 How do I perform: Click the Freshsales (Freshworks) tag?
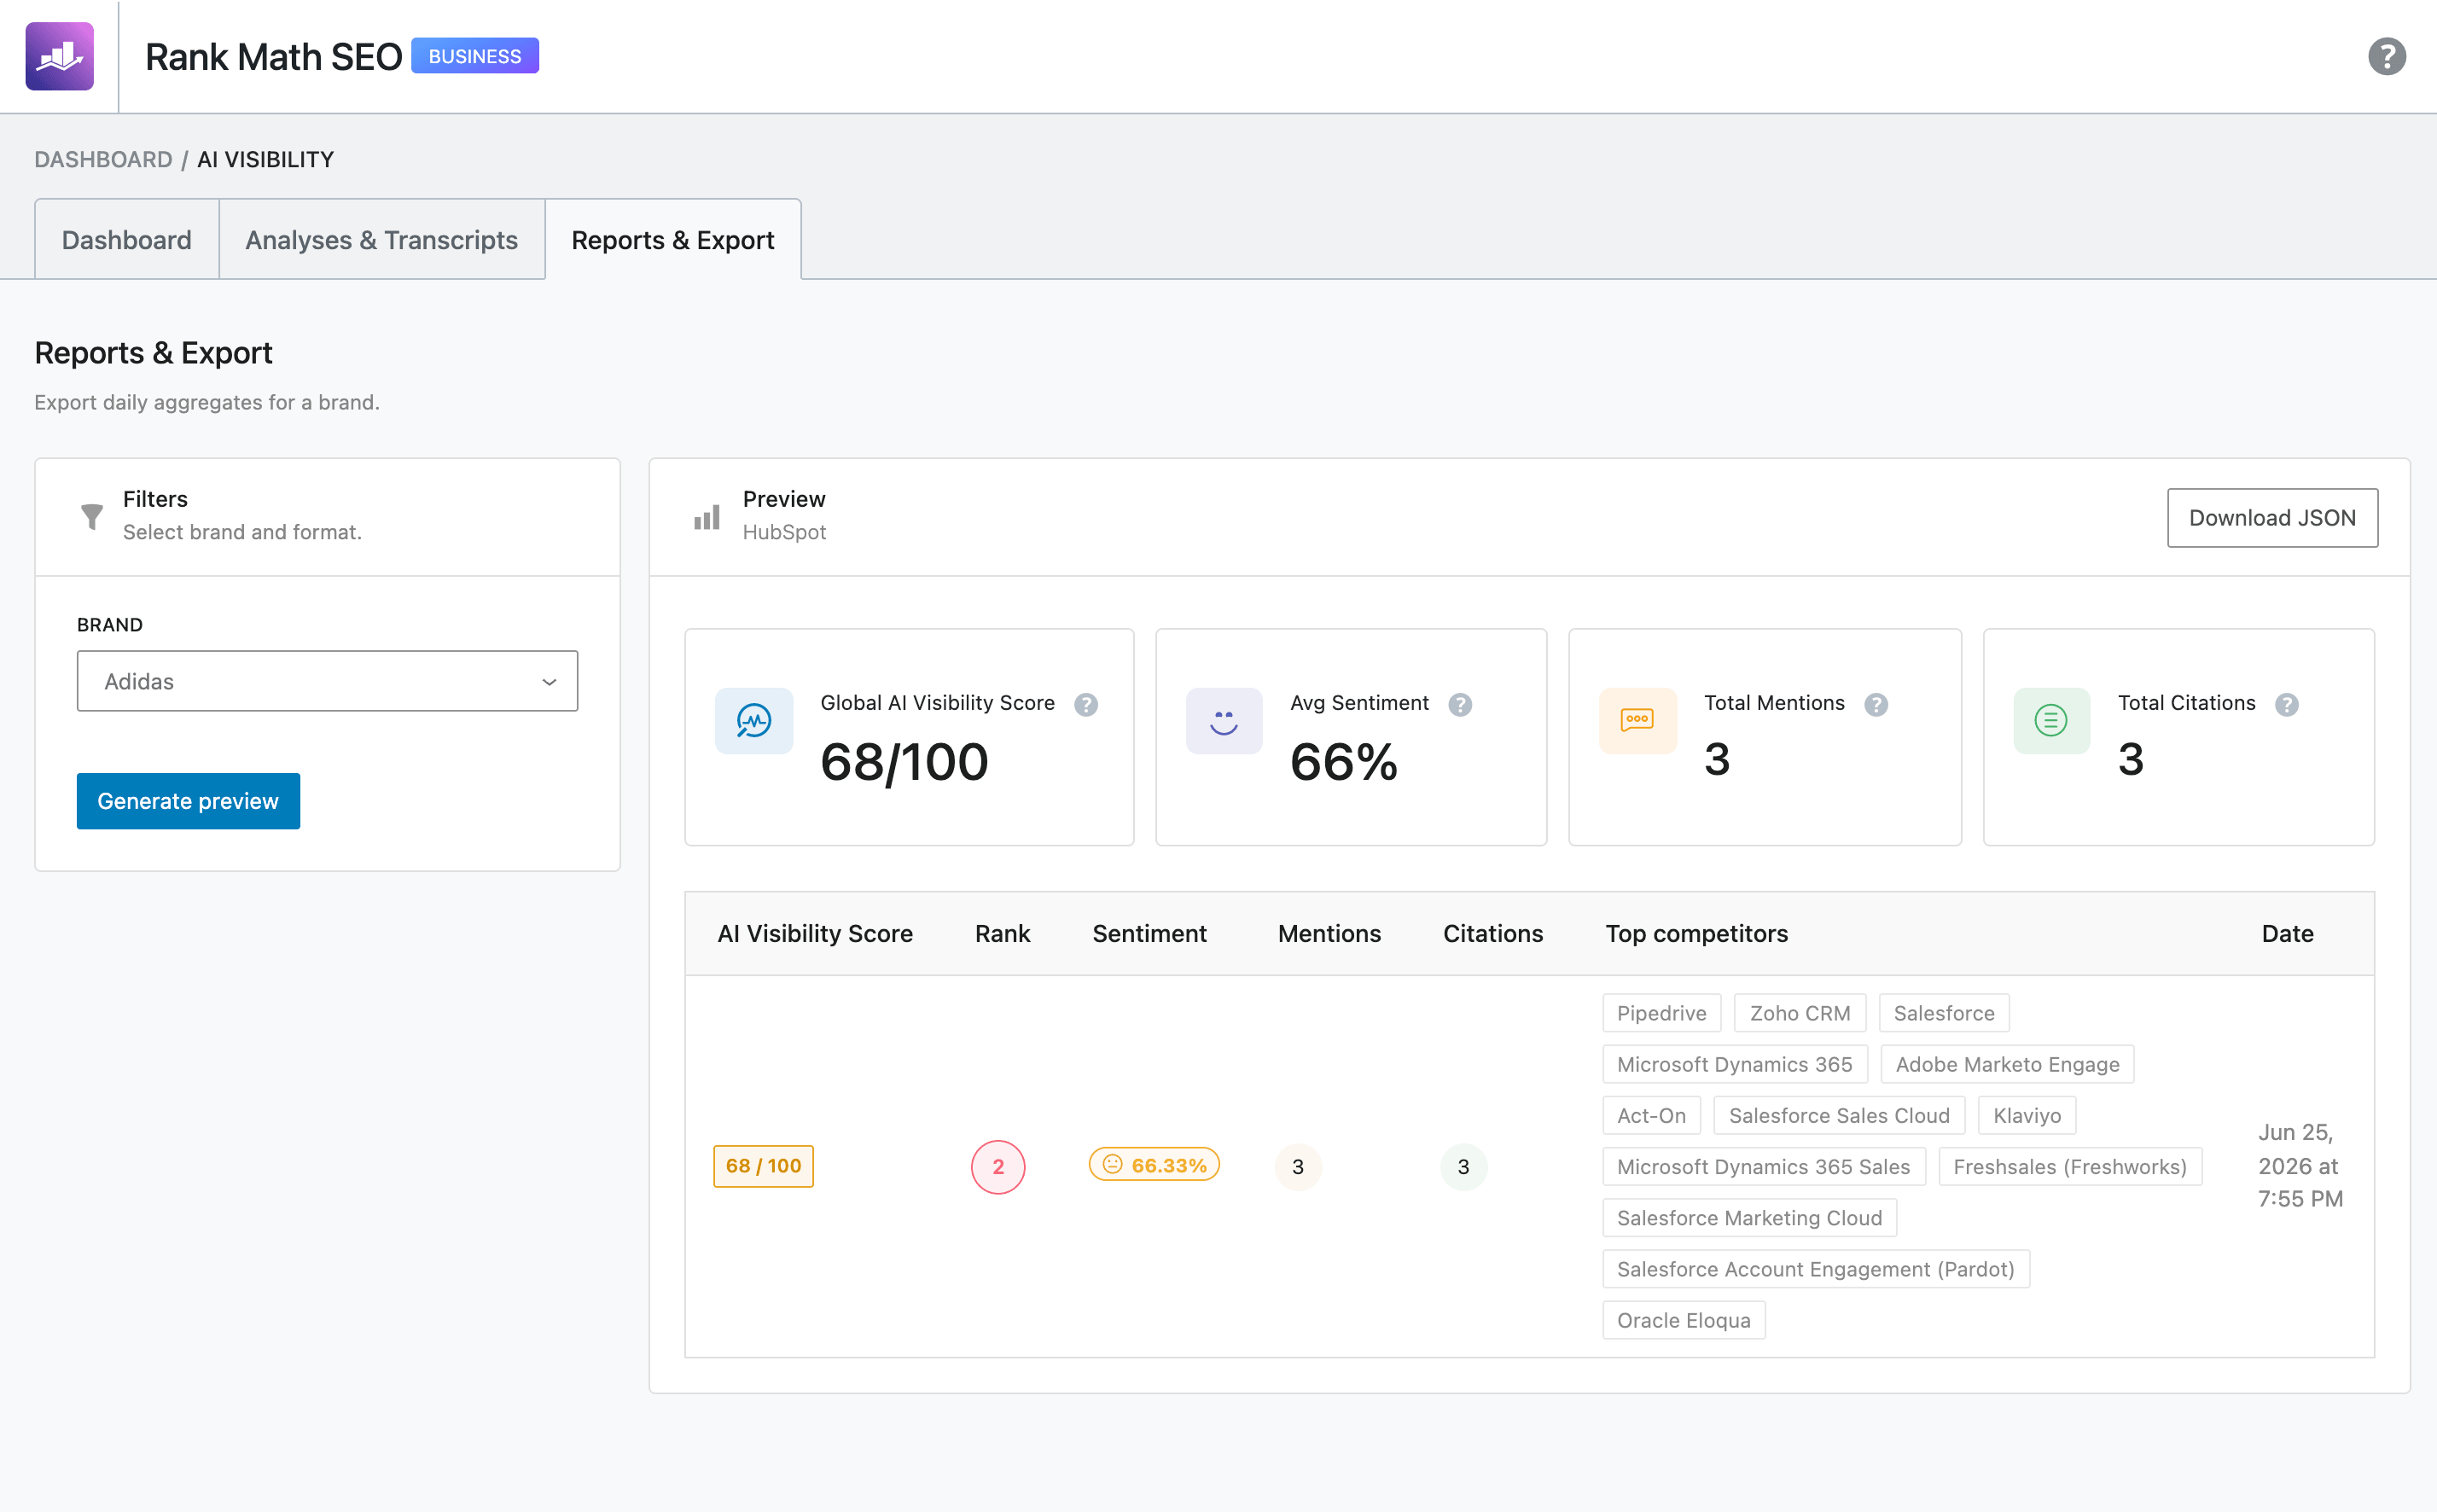coord(2070,1167)
